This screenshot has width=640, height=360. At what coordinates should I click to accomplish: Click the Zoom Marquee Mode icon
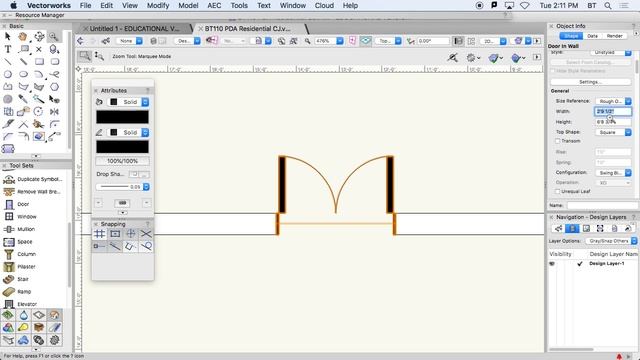click(x=85, y=56)
